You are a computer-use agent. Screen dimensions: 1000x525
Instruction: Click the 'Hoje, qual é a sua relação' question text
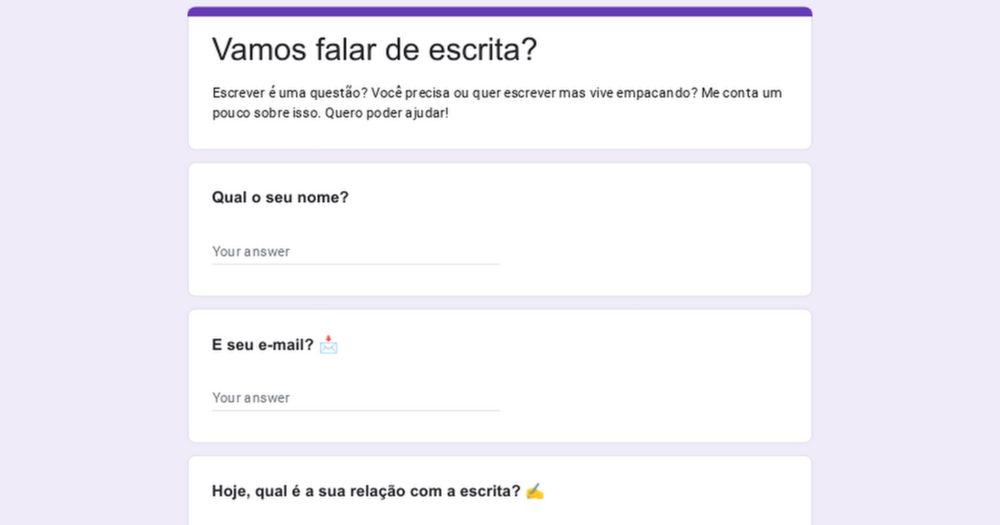365,491
